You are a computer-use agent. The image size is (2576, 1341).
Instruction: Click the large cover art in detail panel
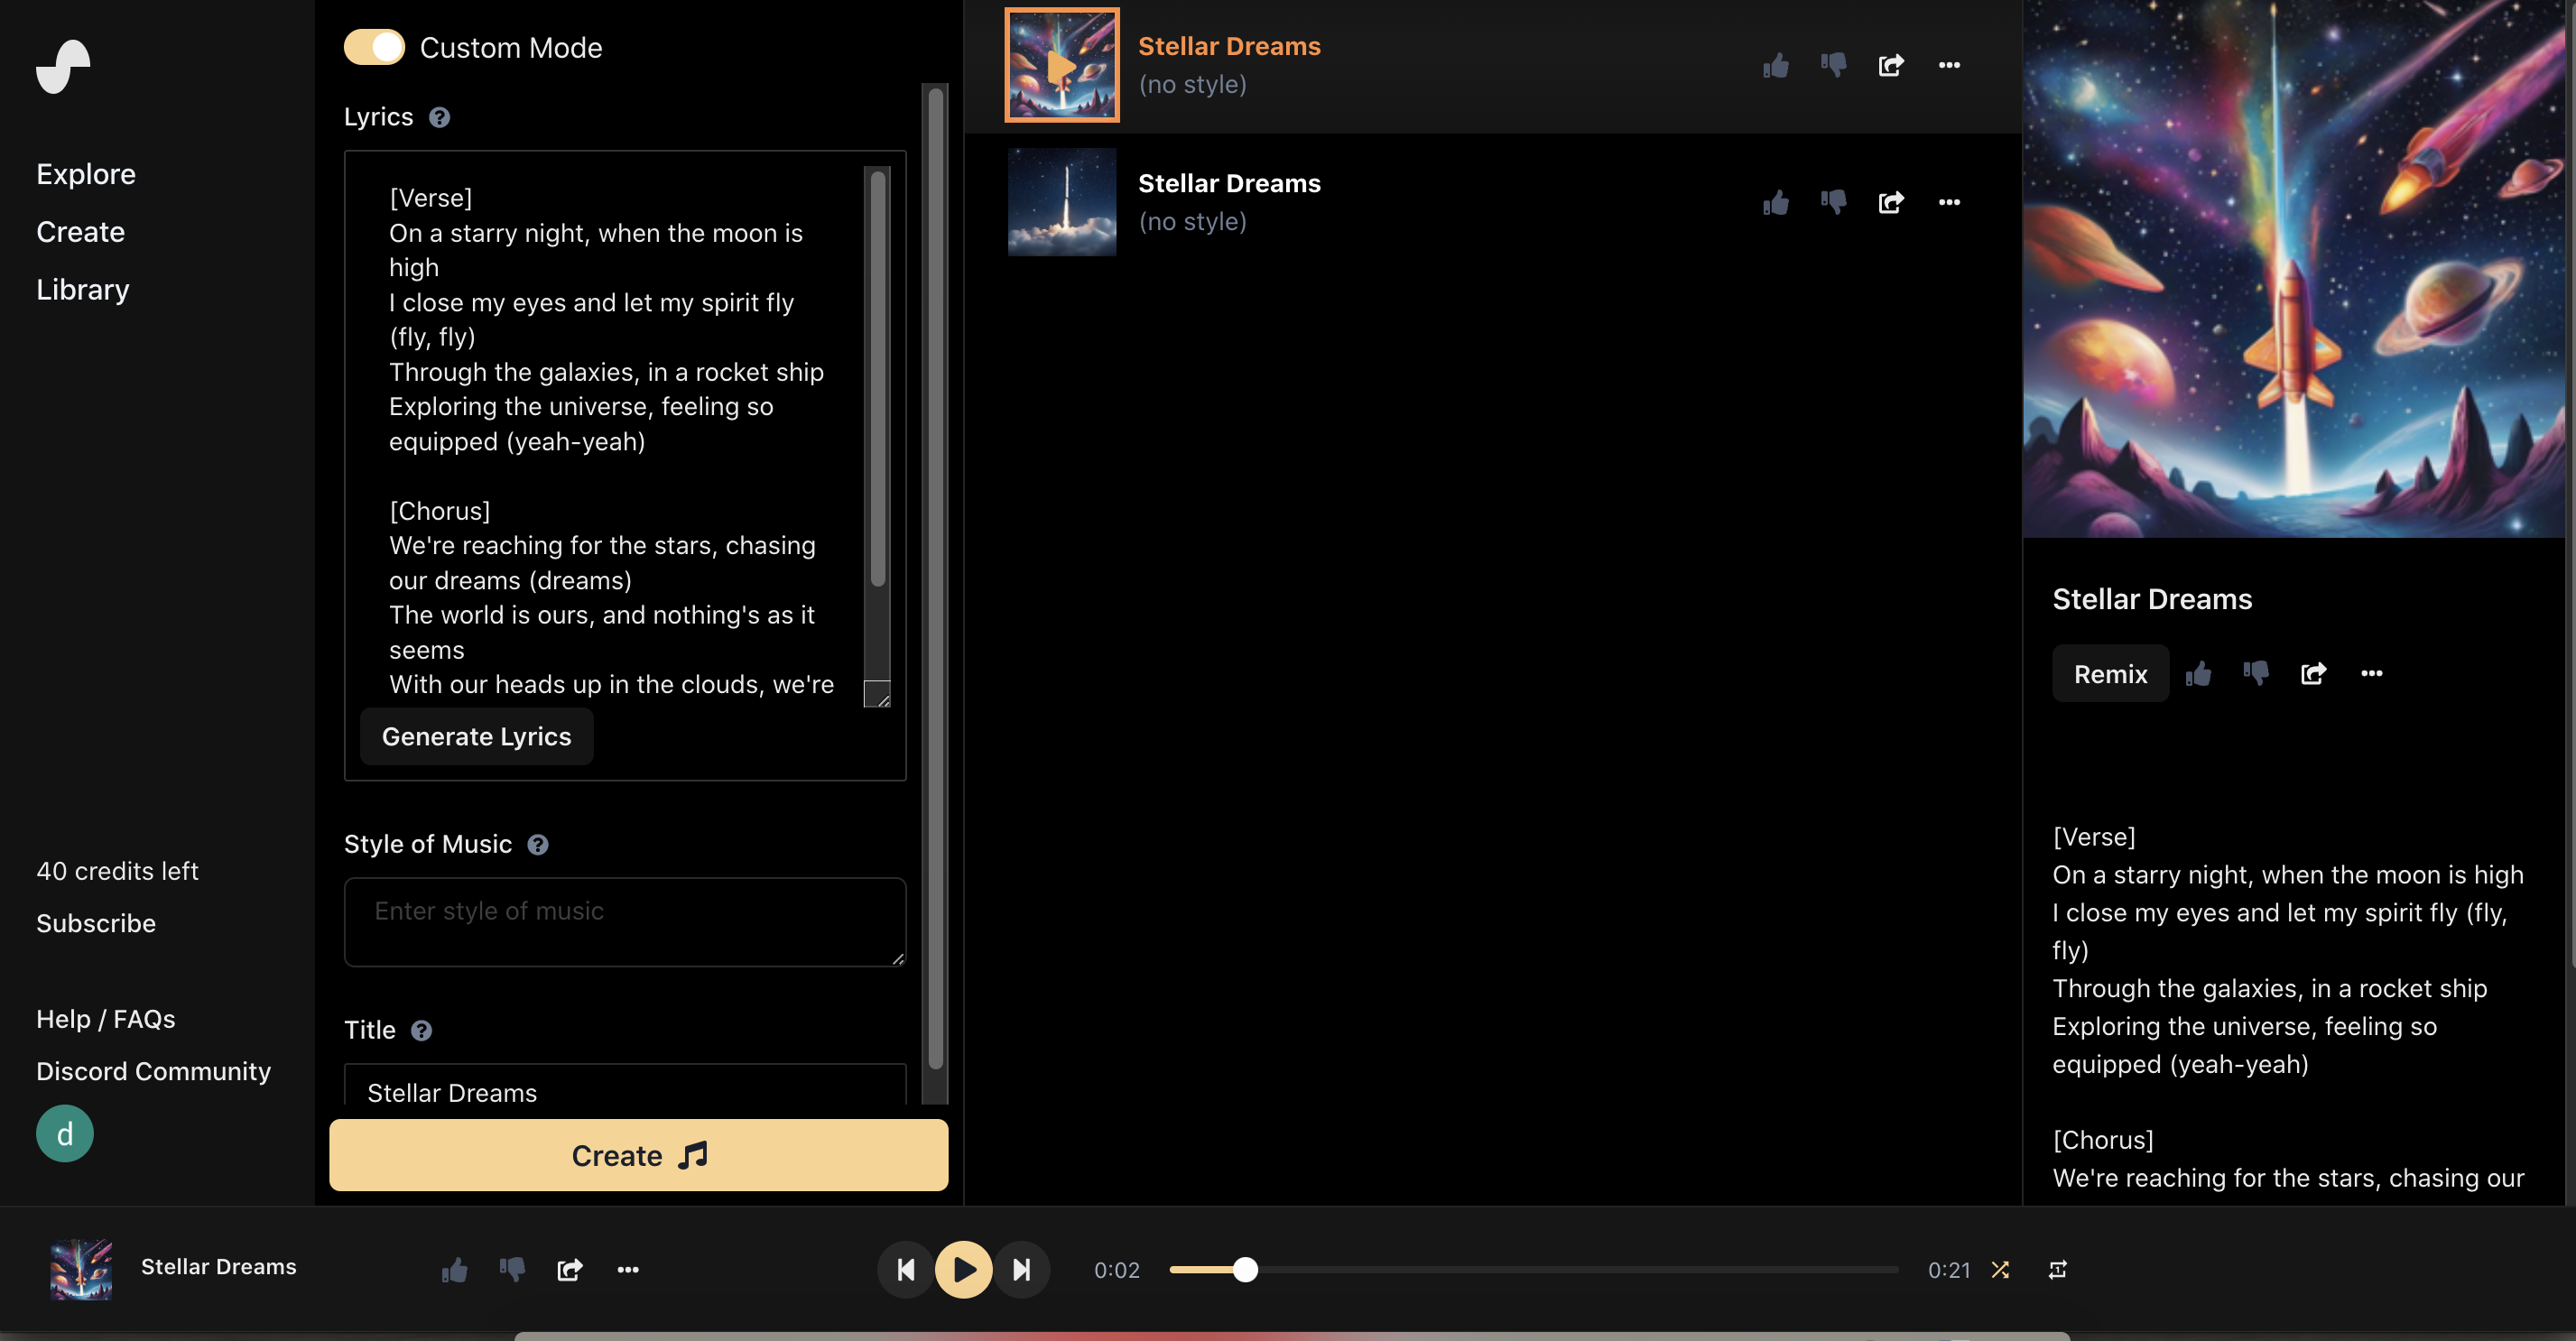pyautogui.click(x=2293, y=268)
